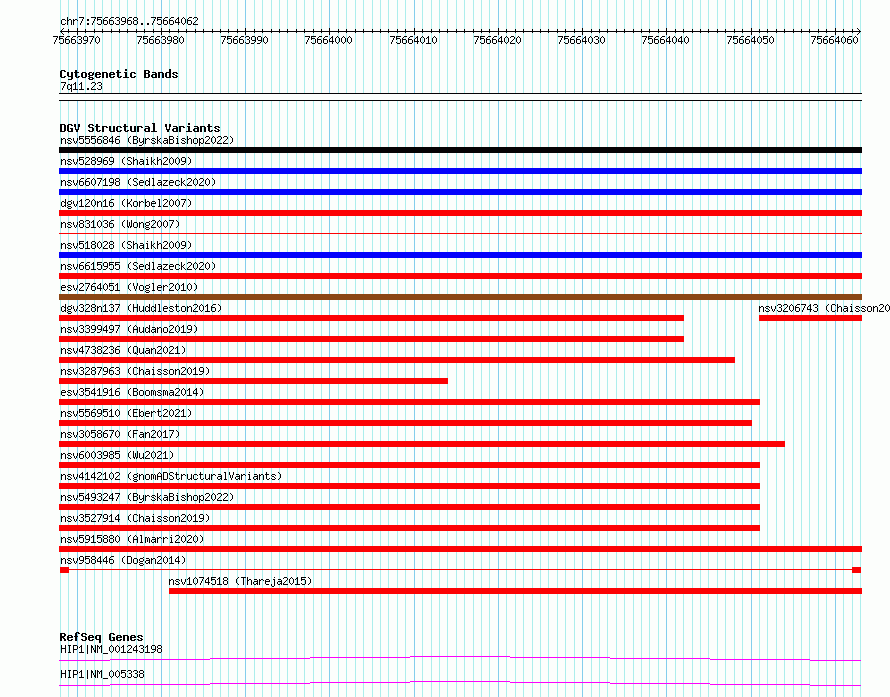The image size is (890, 697).
Task: Click the red nsv6003985 variant bar
Action: [409, 465]
